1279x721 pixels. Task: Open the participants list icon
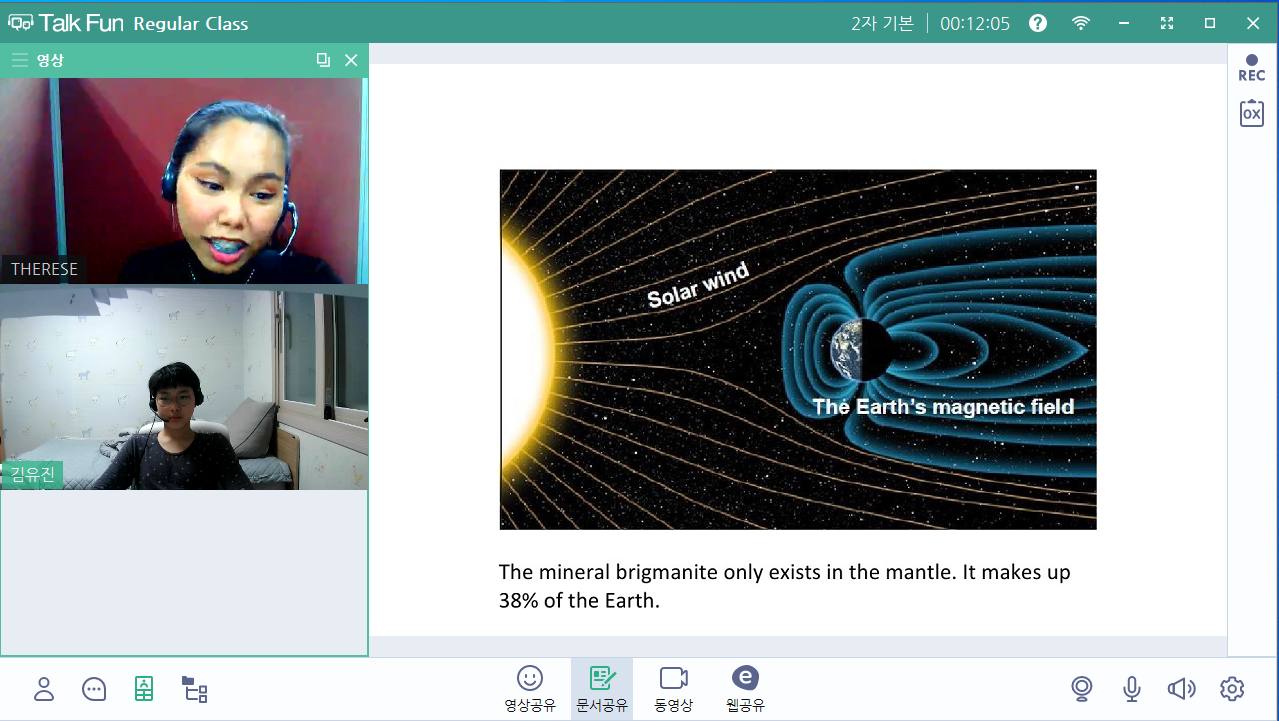coord(44,689)
